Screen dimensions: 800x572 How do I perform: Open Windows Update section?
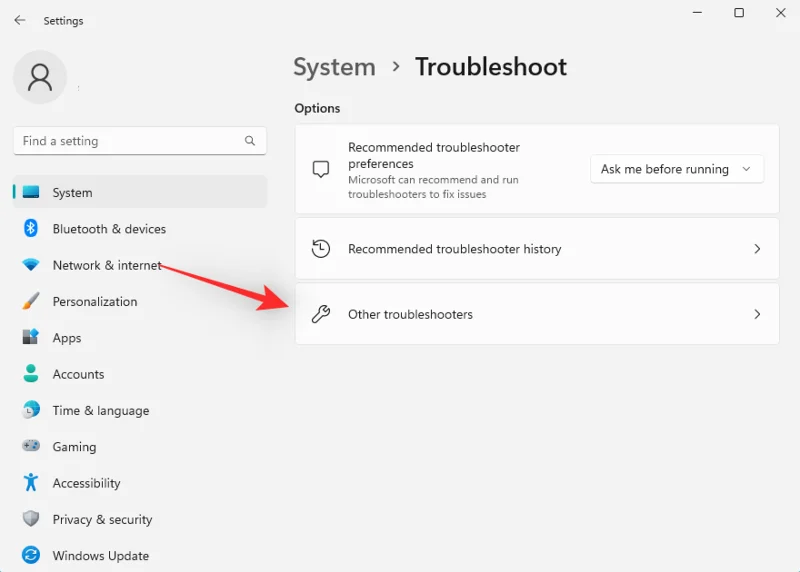[100, 556]
